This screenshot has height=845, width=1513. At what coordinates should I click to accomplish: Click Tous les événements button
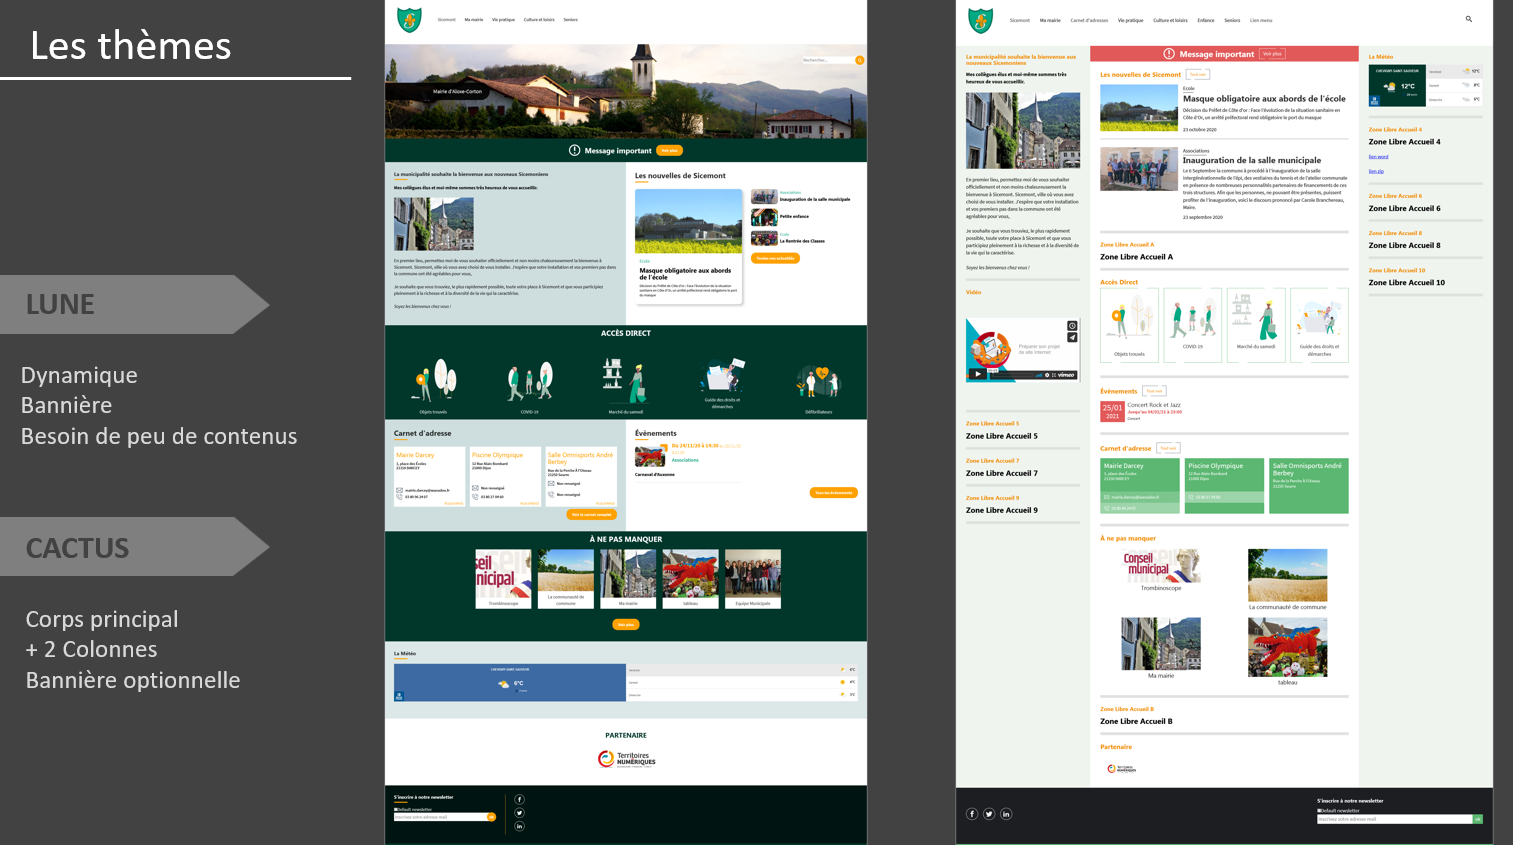point(833,492)
